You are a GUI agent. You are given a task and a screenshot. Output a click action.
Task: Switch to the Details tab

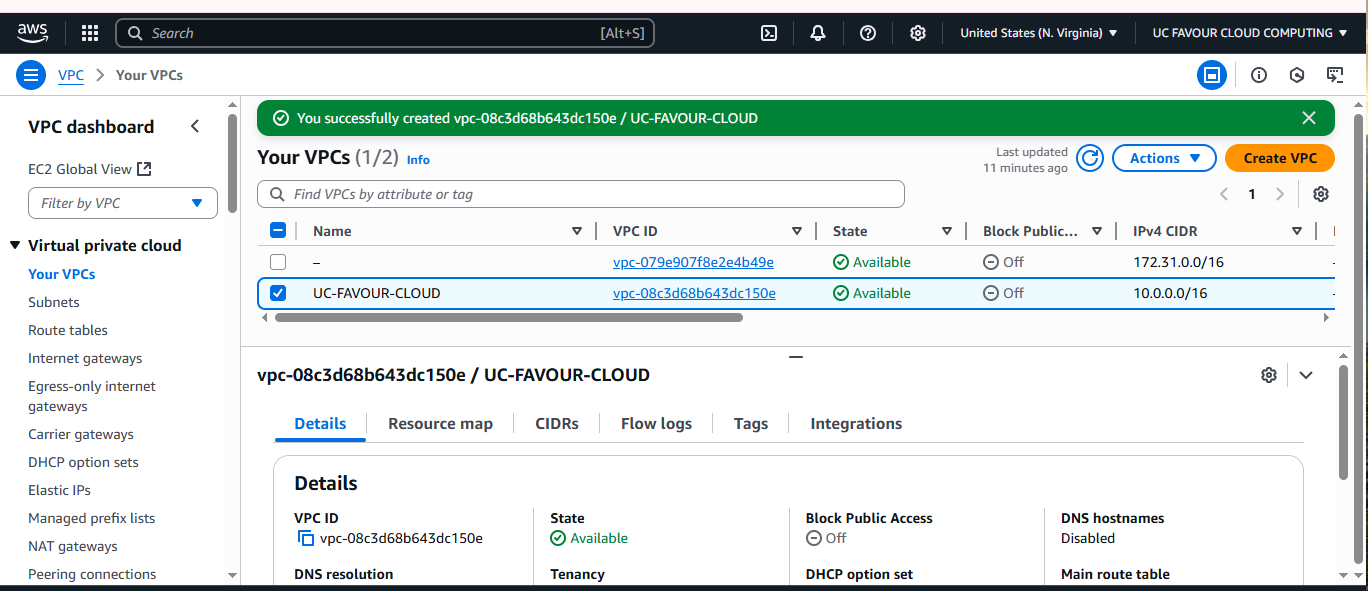(320, 424)
